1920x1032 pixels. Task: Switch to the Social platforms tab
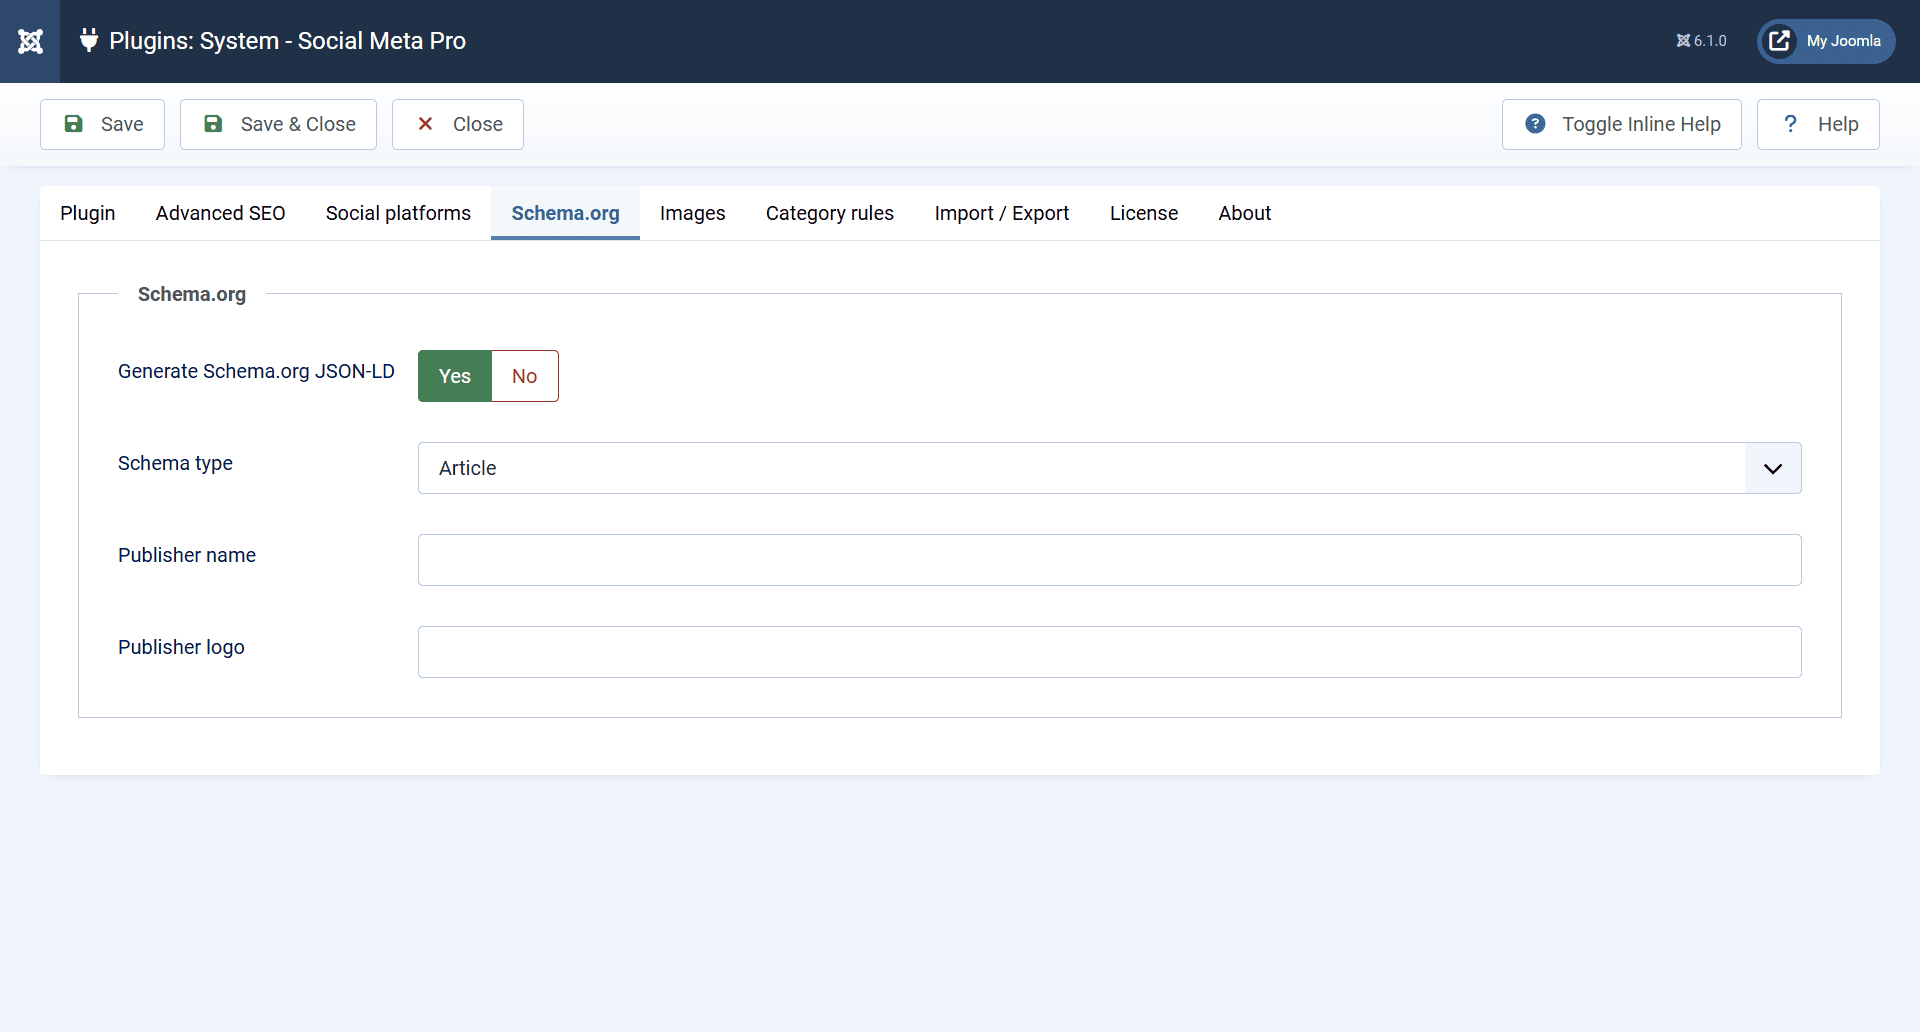coord(398,213)
